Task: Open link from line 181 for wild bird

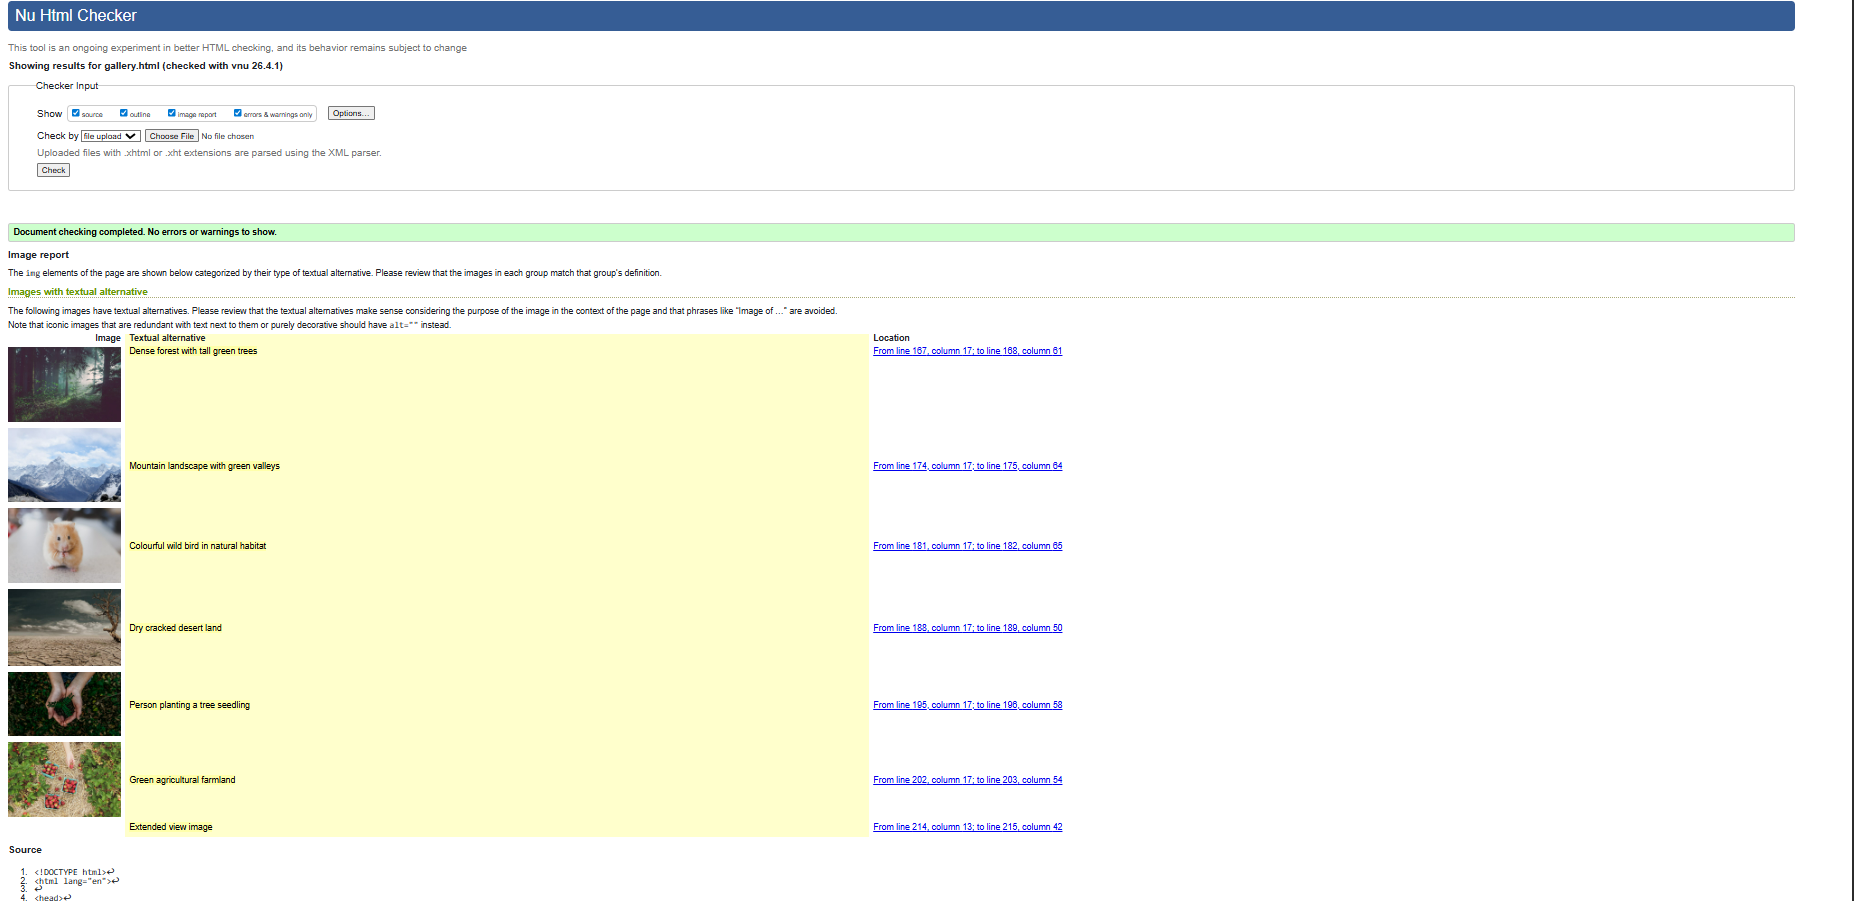Action: pos(967,546)
